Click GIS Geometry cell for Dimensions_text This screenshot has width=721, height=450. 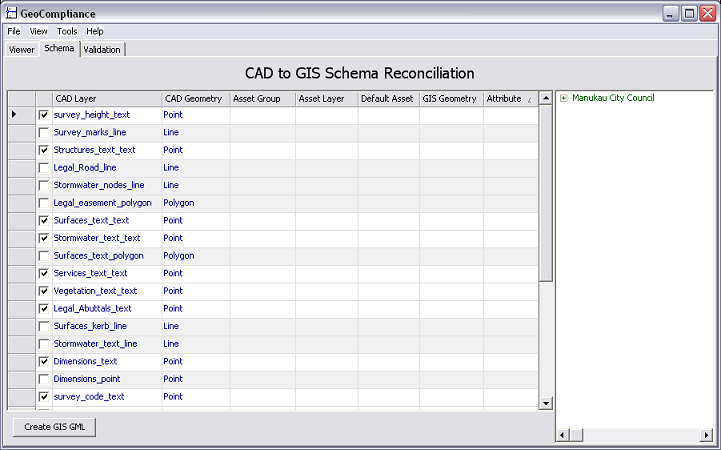click(451, 361)
